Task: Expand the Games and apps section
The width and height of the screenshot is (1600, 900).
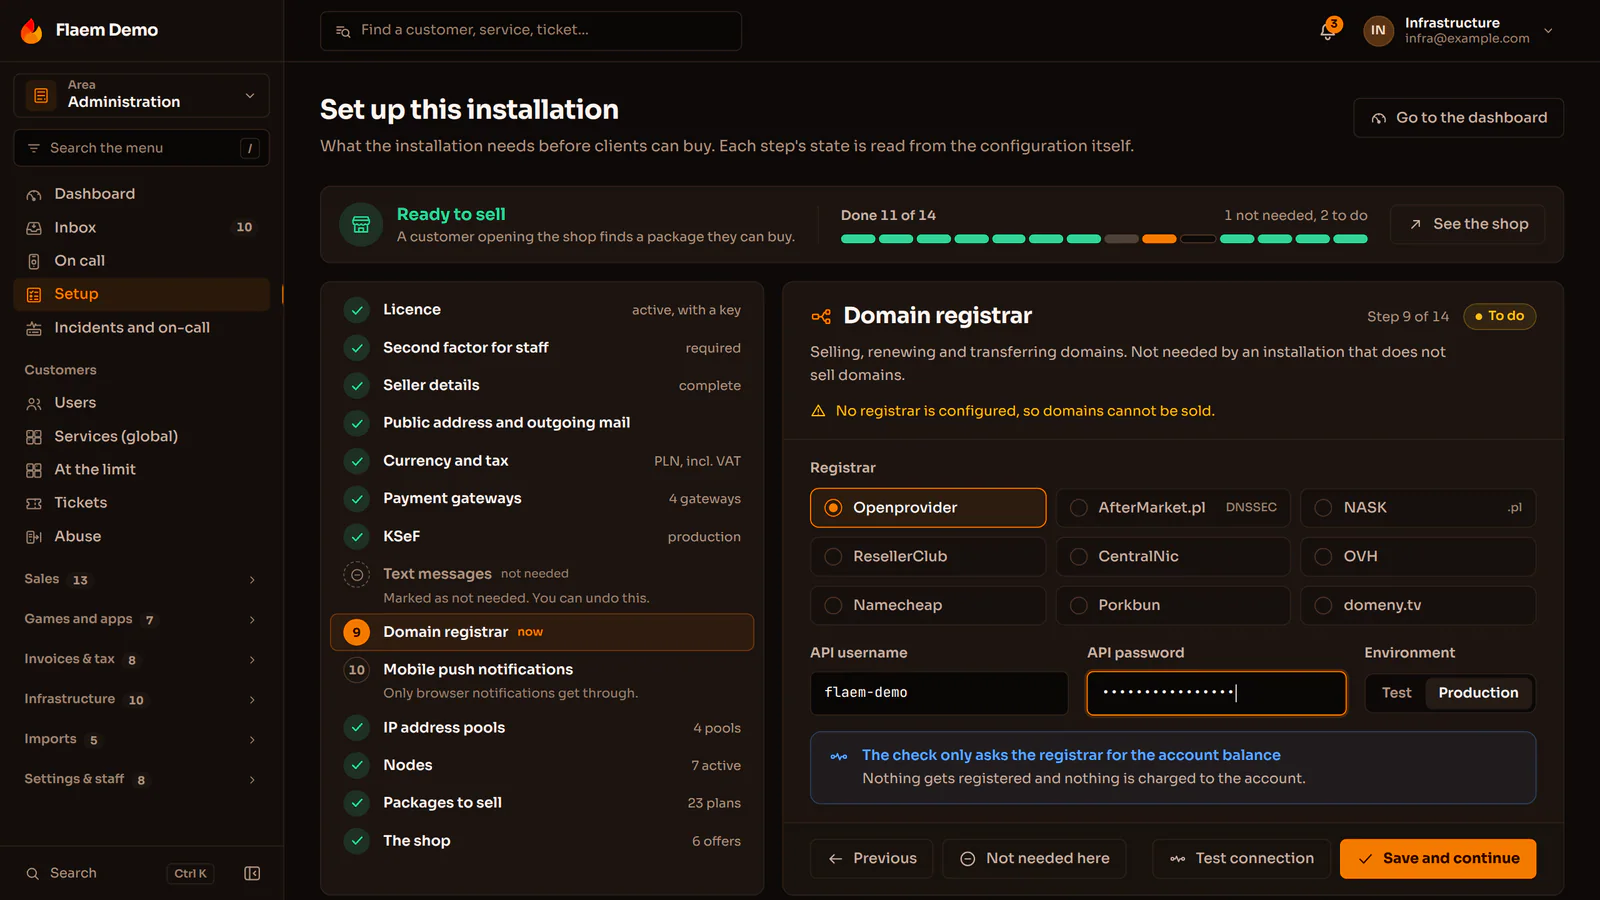Action: 141,620
